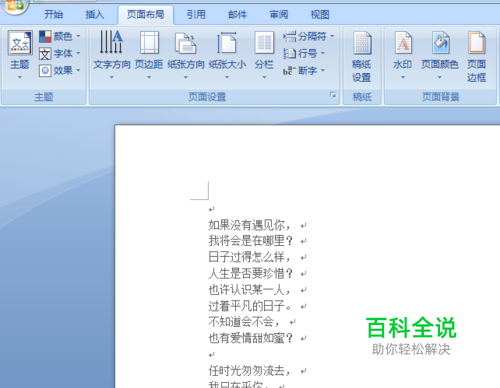
Task: Switch to the 引用 tab
Action: pos(196,15)
